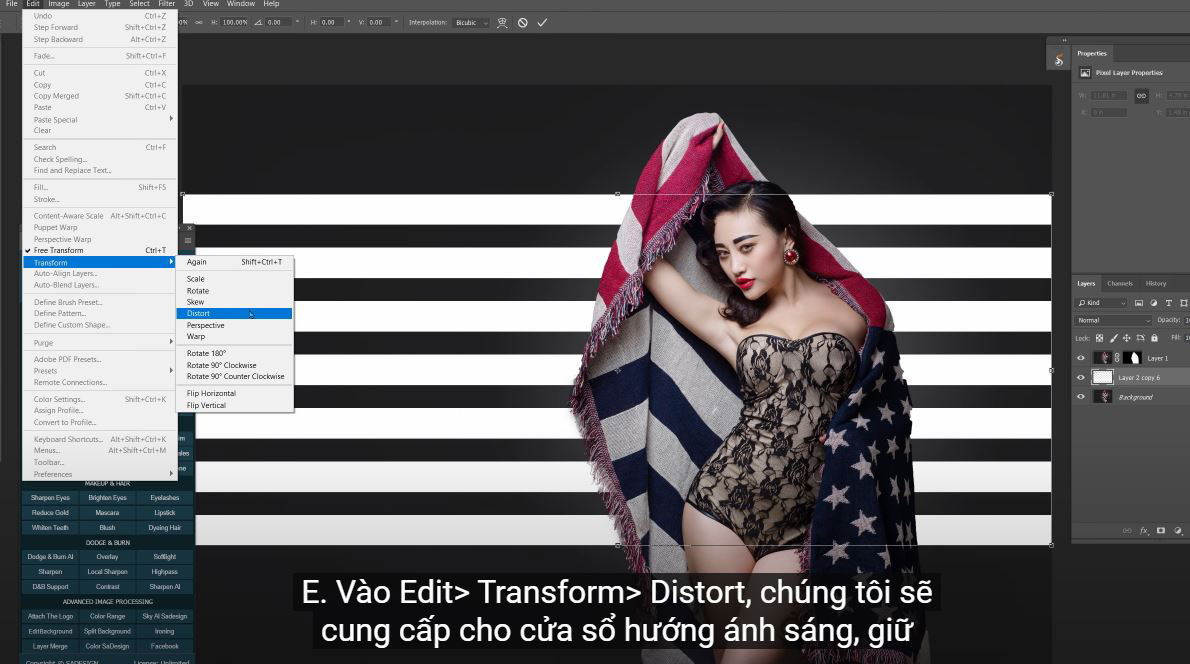The width and height of the screenshot is (1190, 664).
Task: Click the pixel layer icon in Properties
Action: click(1085, 73)
